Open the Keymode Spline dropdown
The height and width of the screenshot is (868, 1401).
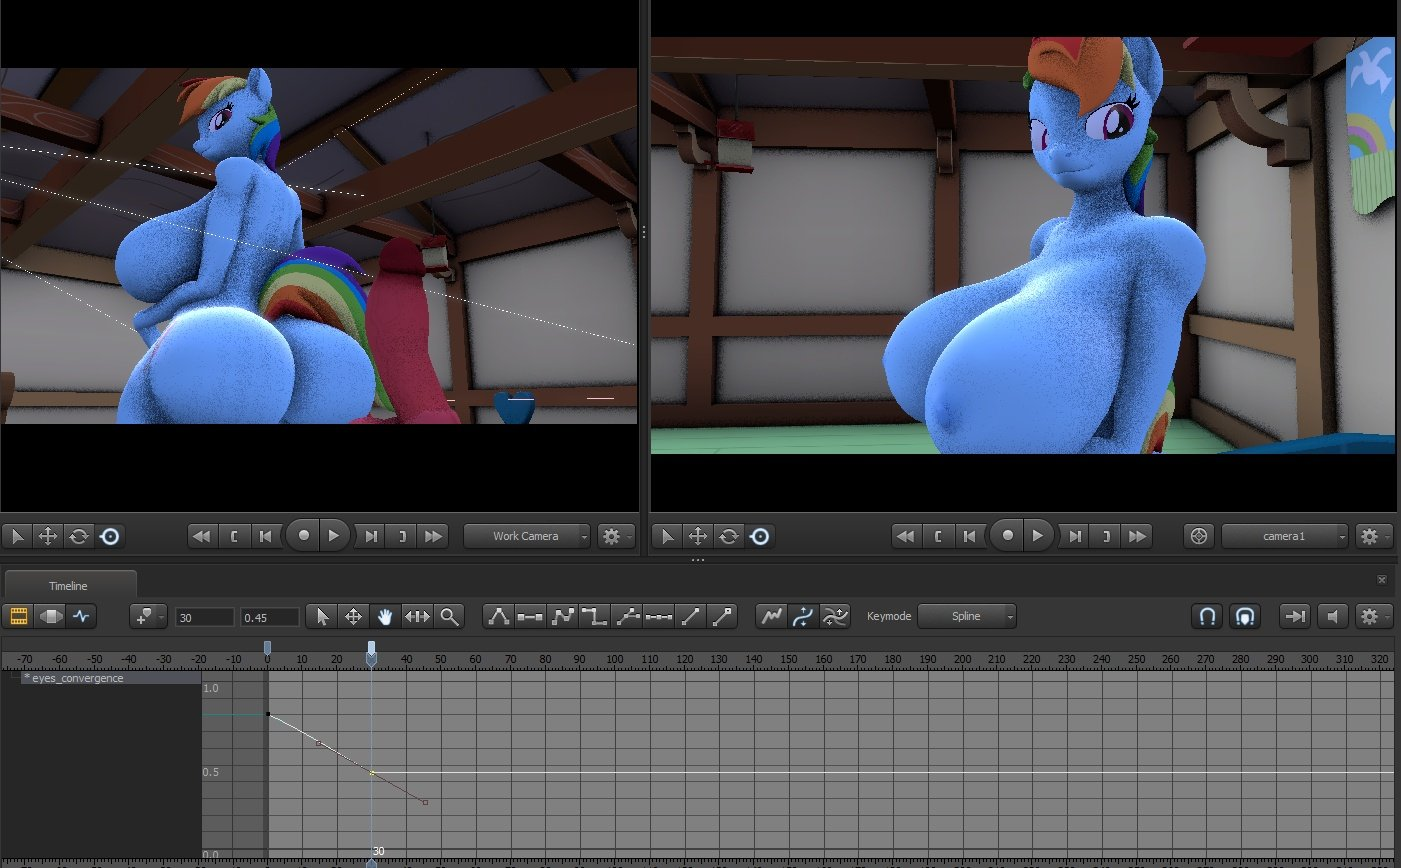click(x=967, y=616)
